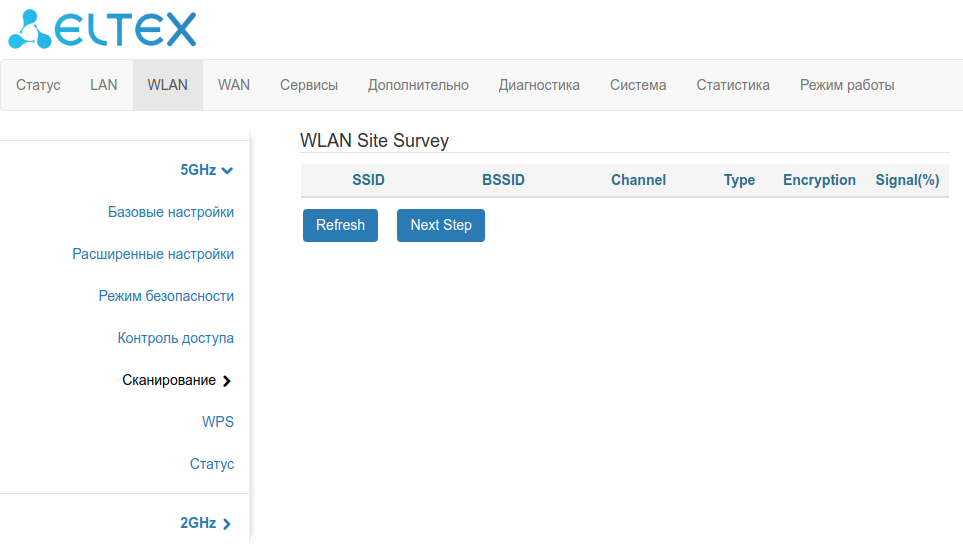Open Базовые настройки in sidebar
This screenshot has width=963, height=548.
[171, 212]
